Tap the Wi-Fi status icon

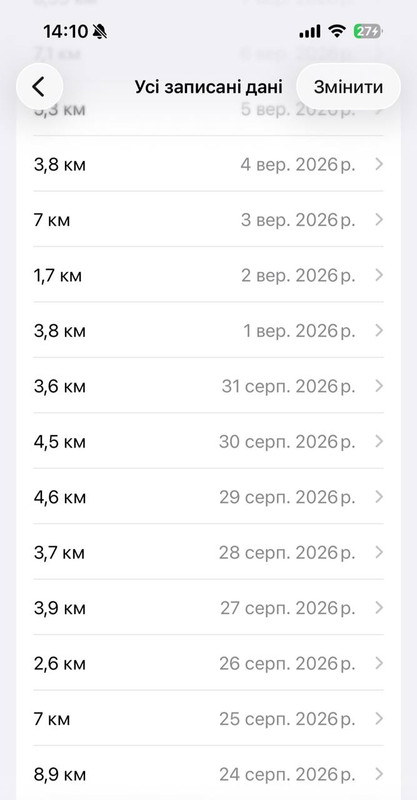coord(337,32)
